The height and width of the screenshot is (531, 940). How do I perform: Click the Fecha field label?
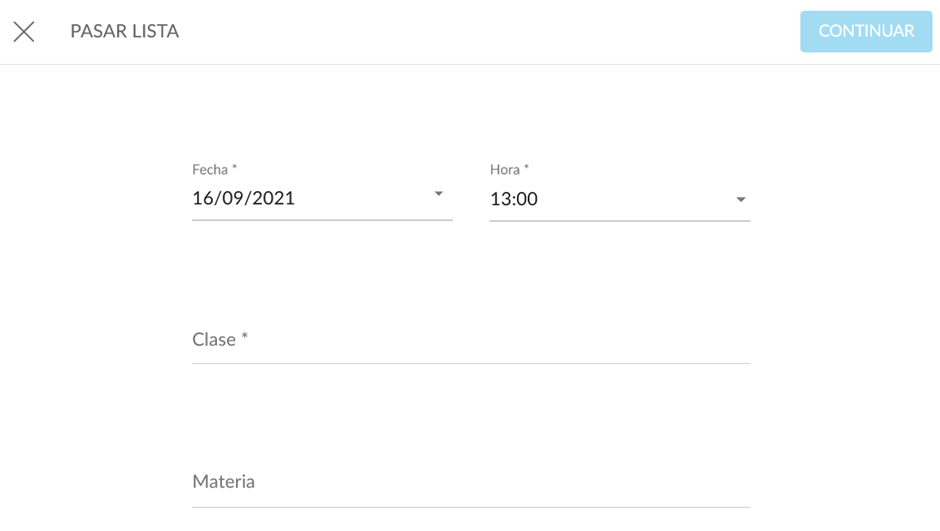point(210,170)
